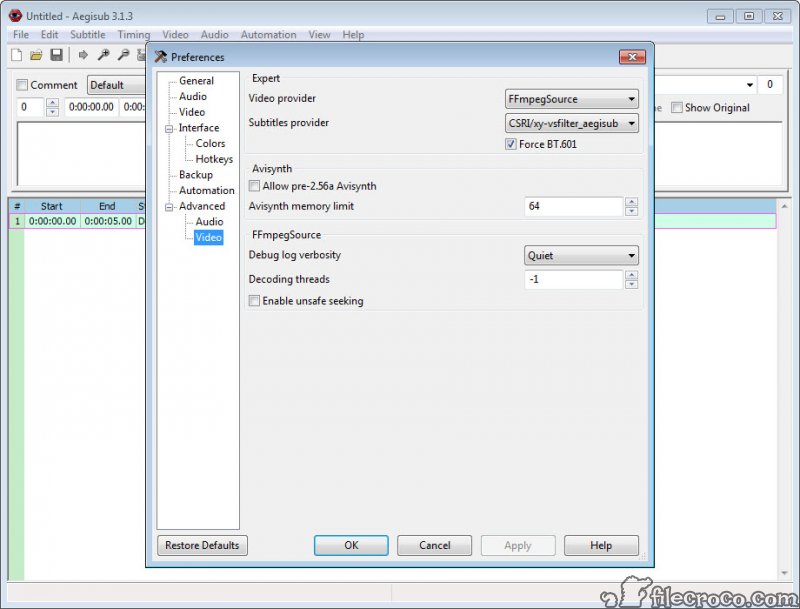Open the Video provider dropdown
Viewport: 800px width, 609px height.
571,99
